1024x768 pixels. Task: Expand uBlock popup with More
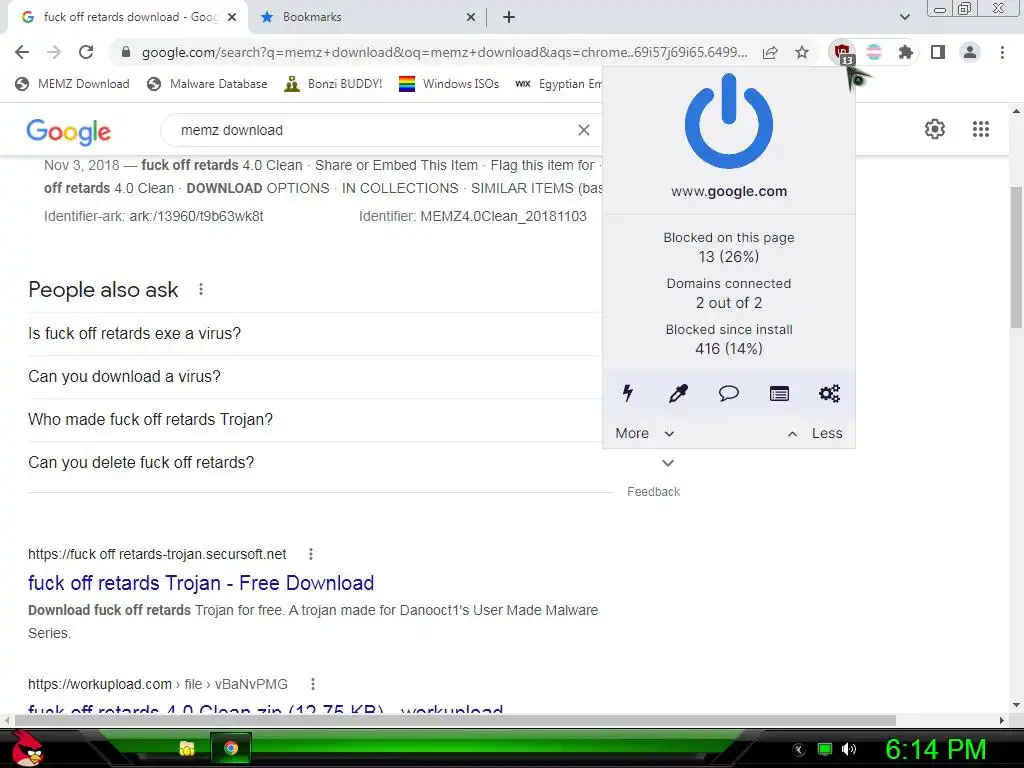point(645,434)
